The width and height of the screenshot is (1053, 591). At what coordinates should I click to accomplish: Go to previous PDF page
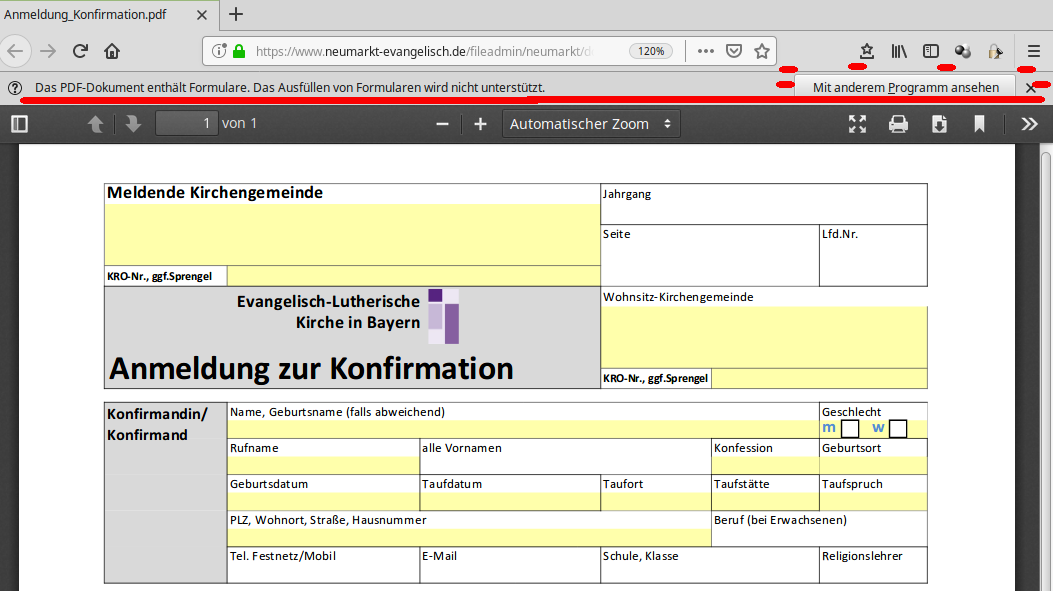(95, 124)
